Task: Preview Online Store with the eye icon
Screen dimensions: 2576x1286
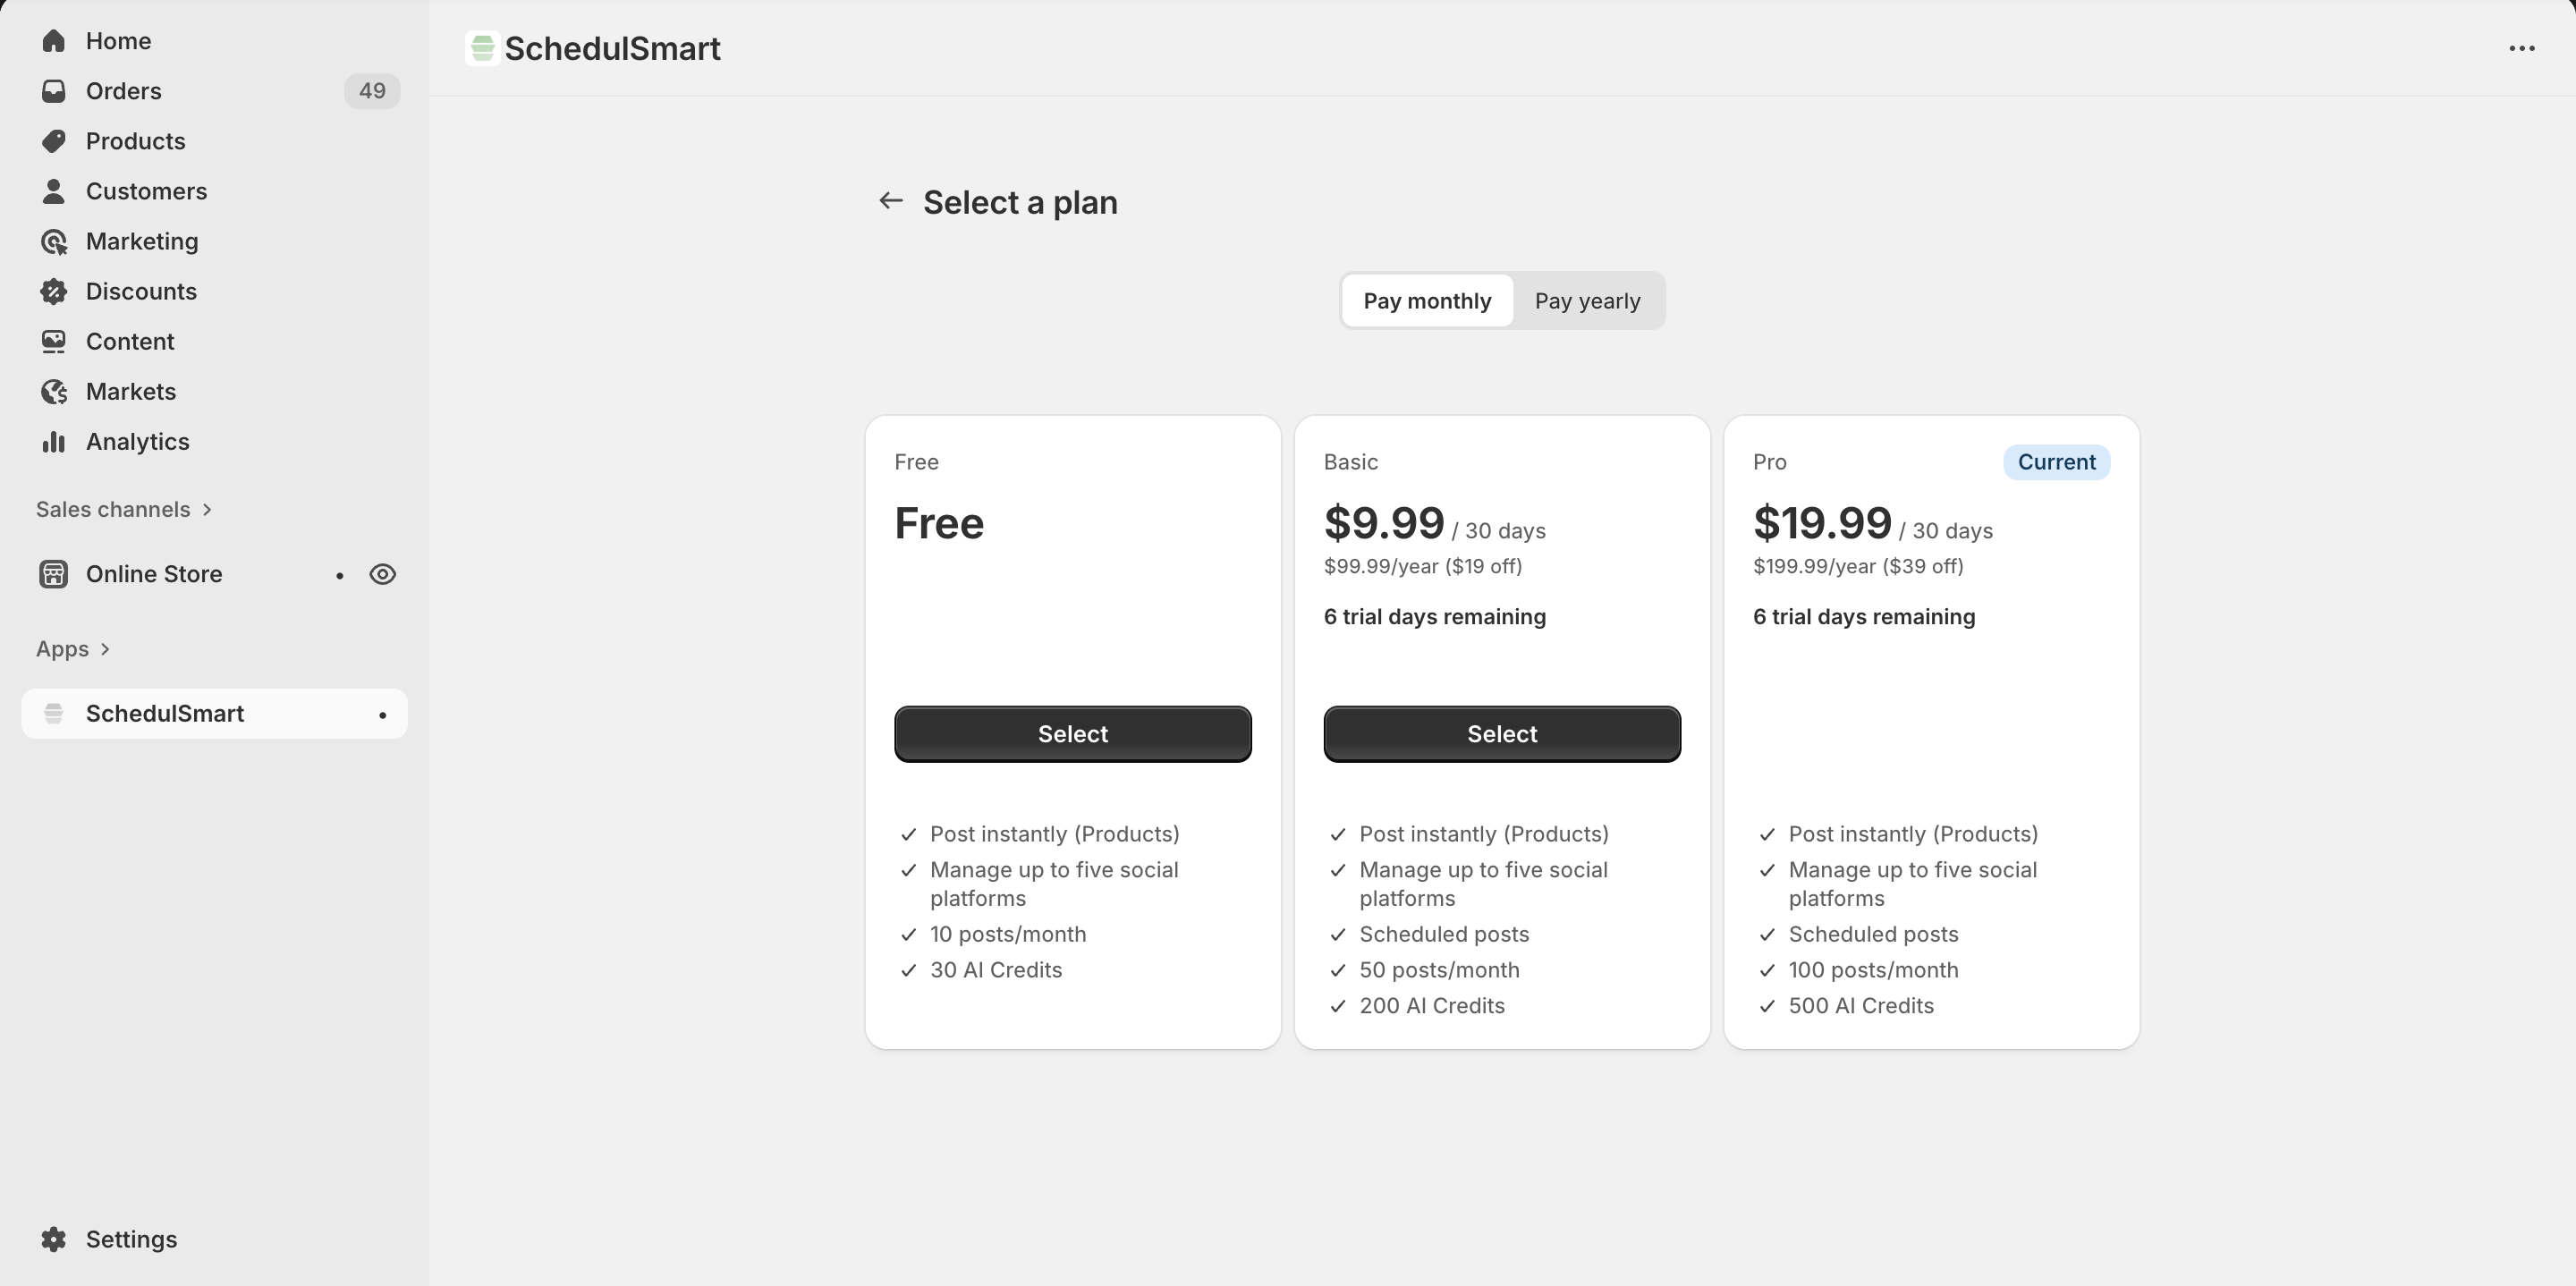Action: coord(382,574)
